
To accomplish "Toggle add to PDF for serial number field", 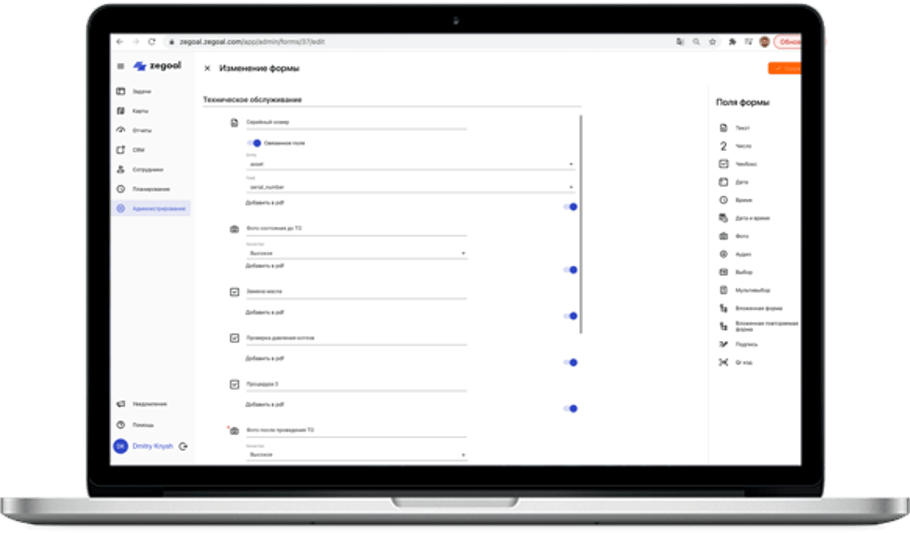I will click(571, 207).
